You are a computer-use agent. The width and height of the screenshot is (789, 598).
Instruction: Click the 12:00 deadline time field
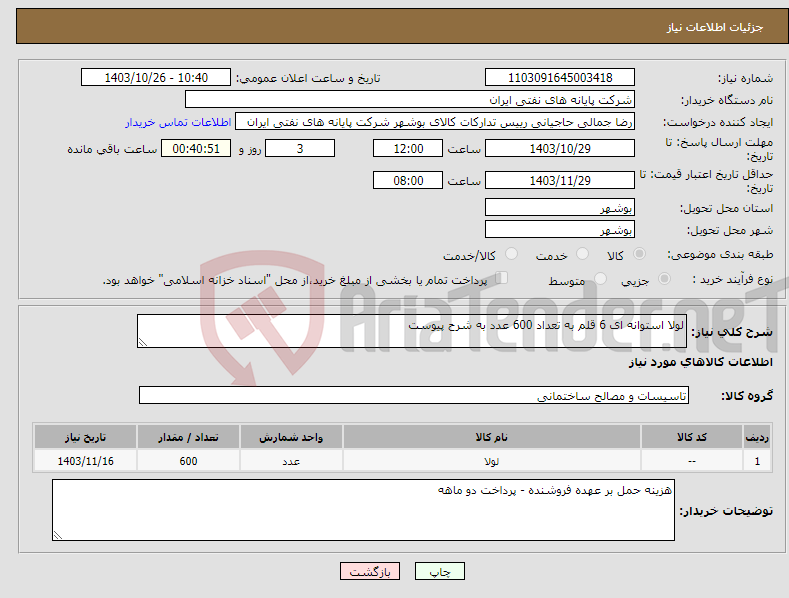(408, 148)
